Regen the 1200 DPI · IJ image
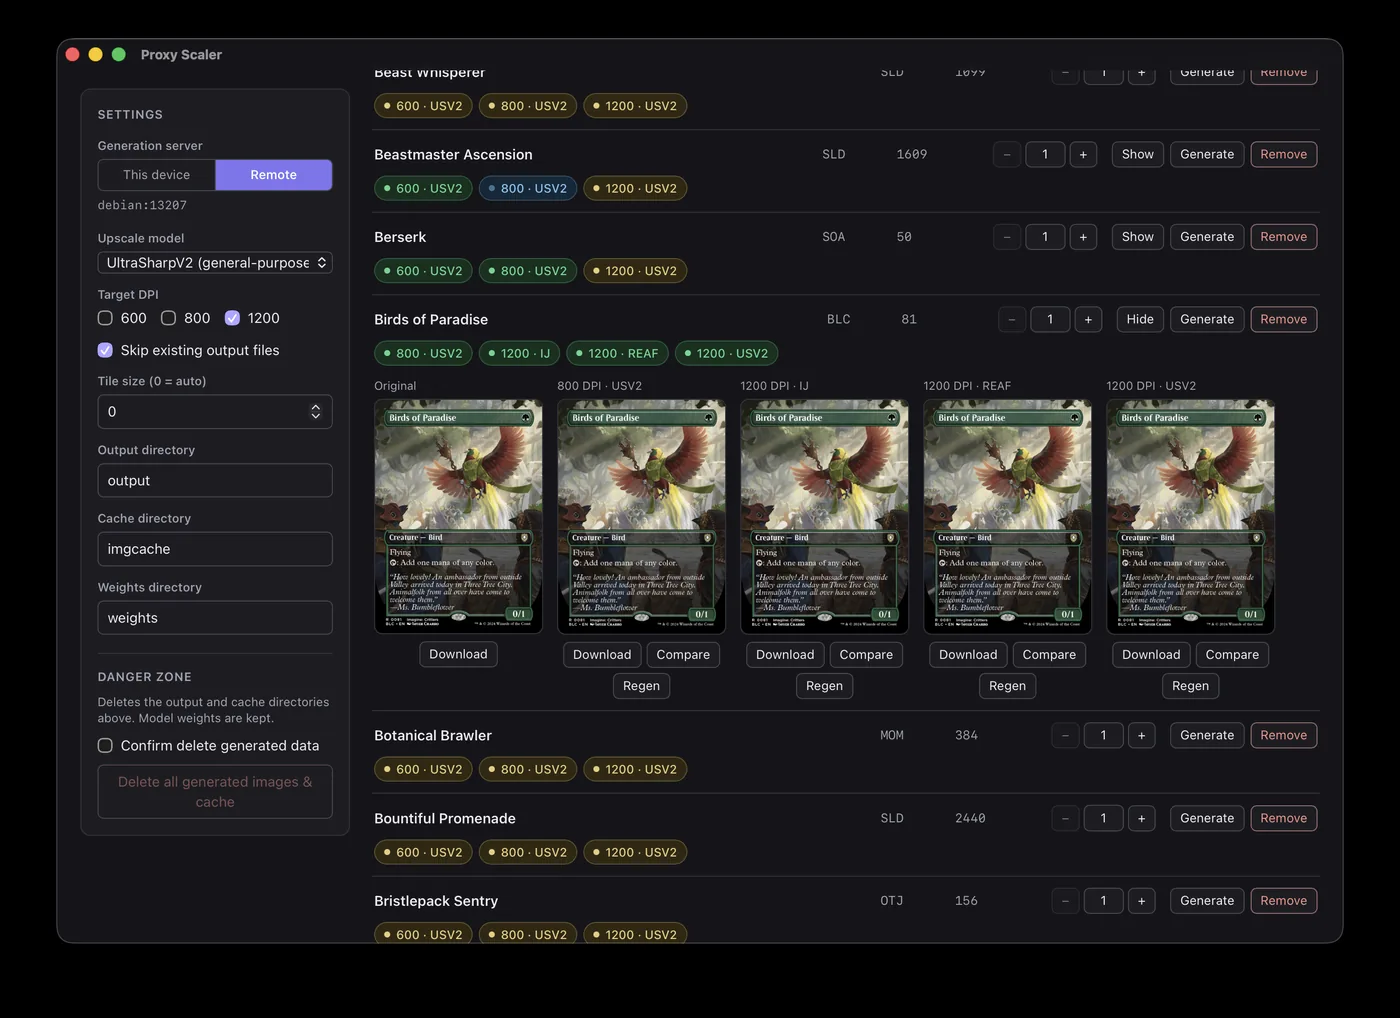The image size is (1400, 1018). 824,686
